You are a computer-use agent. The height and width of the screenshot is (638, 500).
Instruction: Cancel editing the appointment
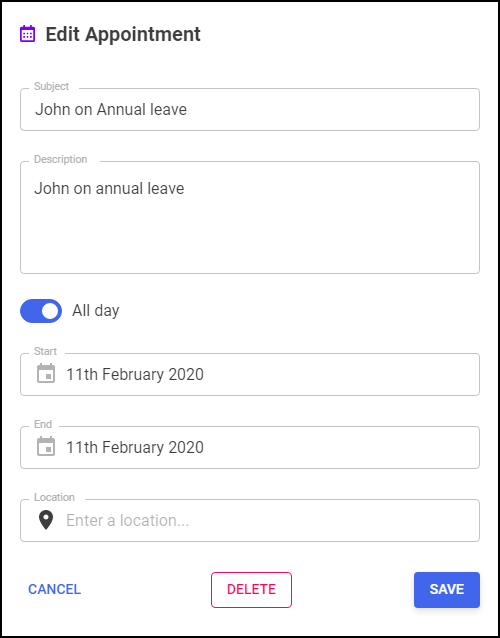click(55, 590)
